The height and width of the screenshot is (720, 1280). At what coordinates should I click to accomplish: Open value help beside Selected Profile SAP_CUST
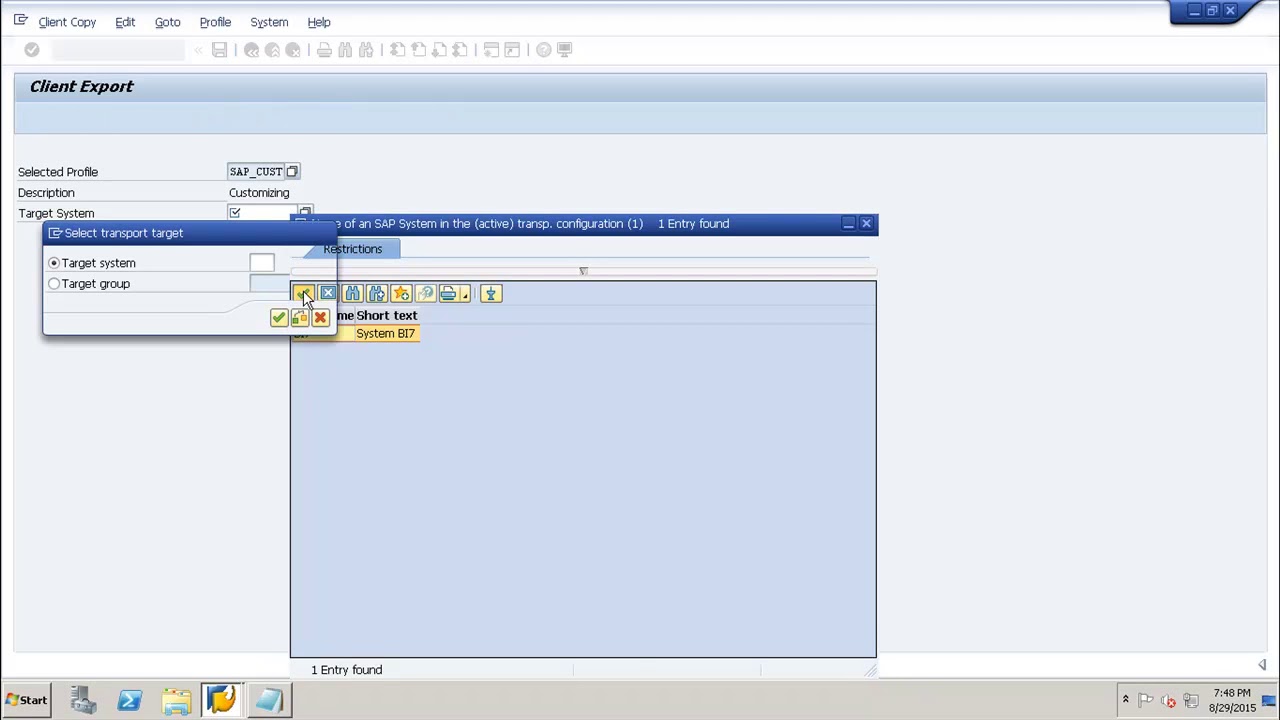(292, 172)
